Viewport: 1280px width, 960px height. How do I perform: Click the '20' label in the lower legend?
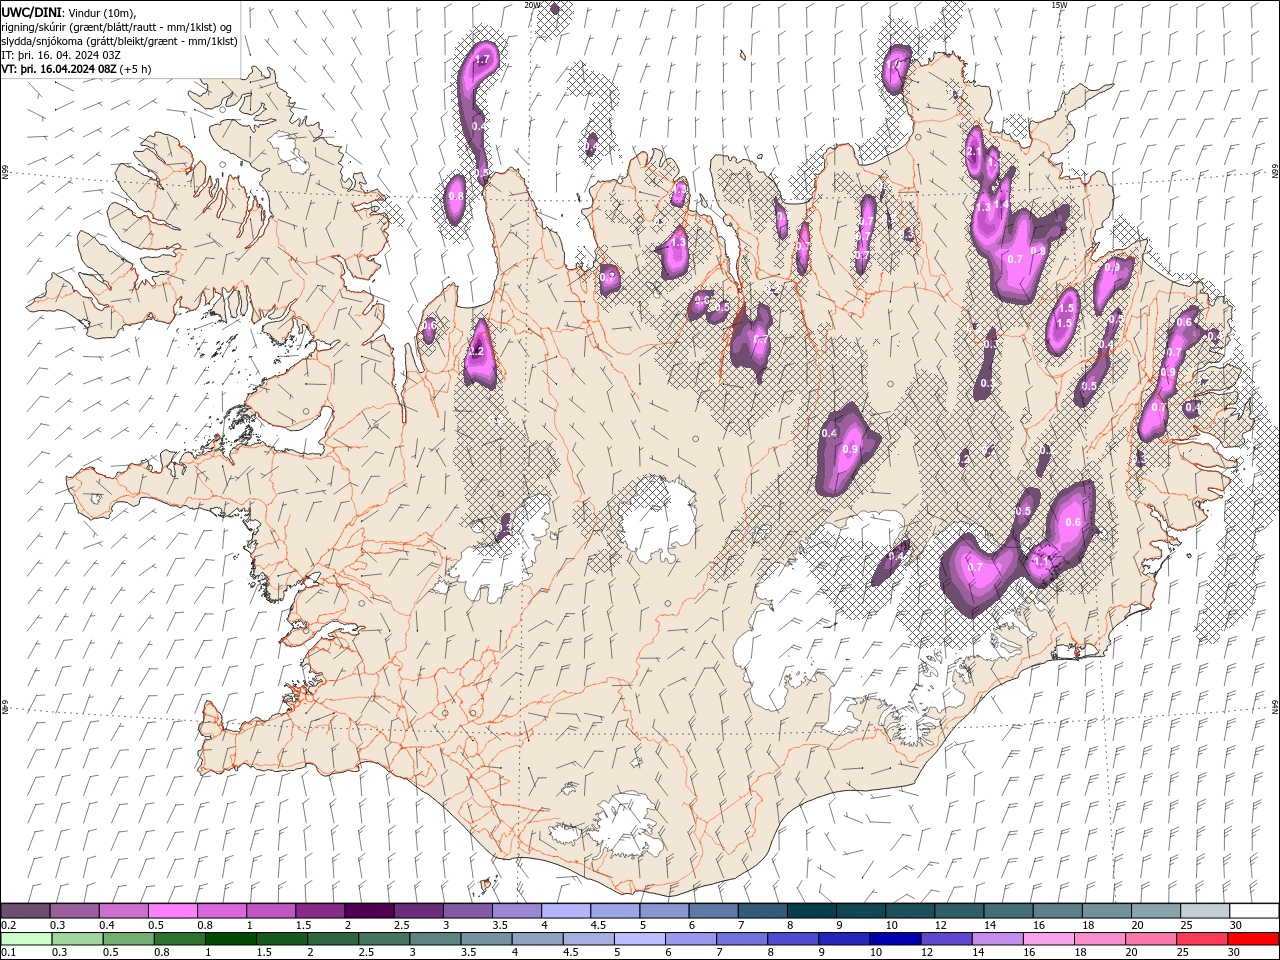point(1131,953)
